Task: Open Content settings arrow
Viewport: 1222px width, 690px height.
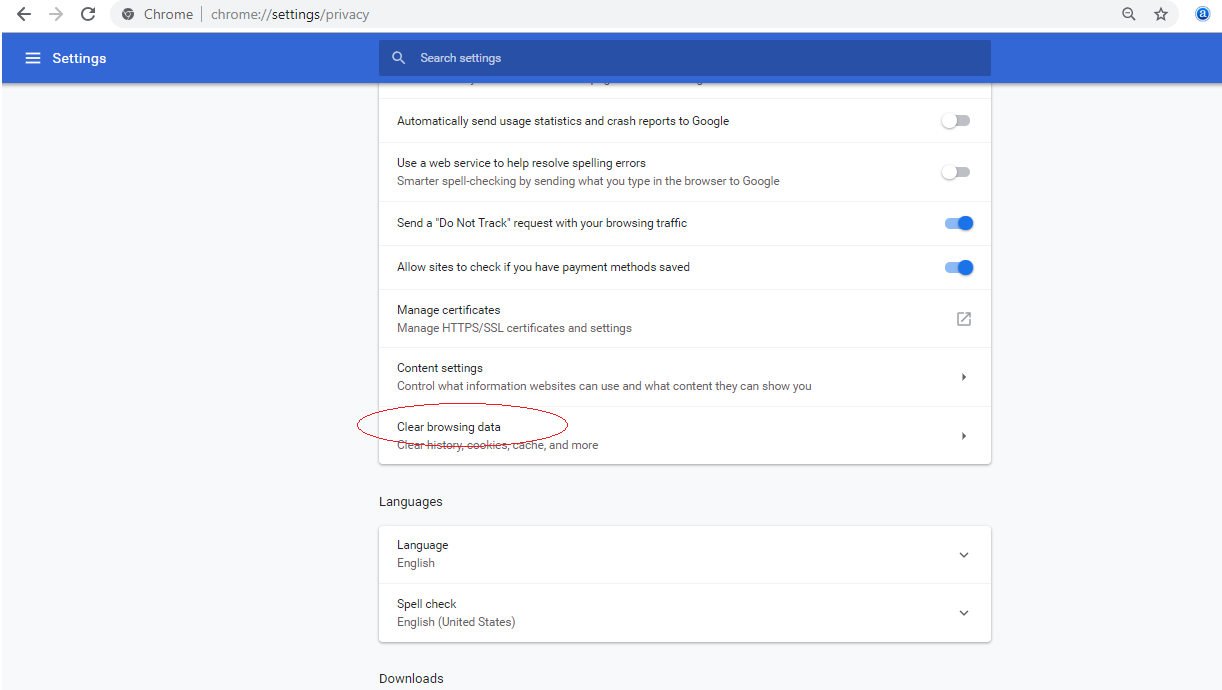Action: tap(964, 377)
